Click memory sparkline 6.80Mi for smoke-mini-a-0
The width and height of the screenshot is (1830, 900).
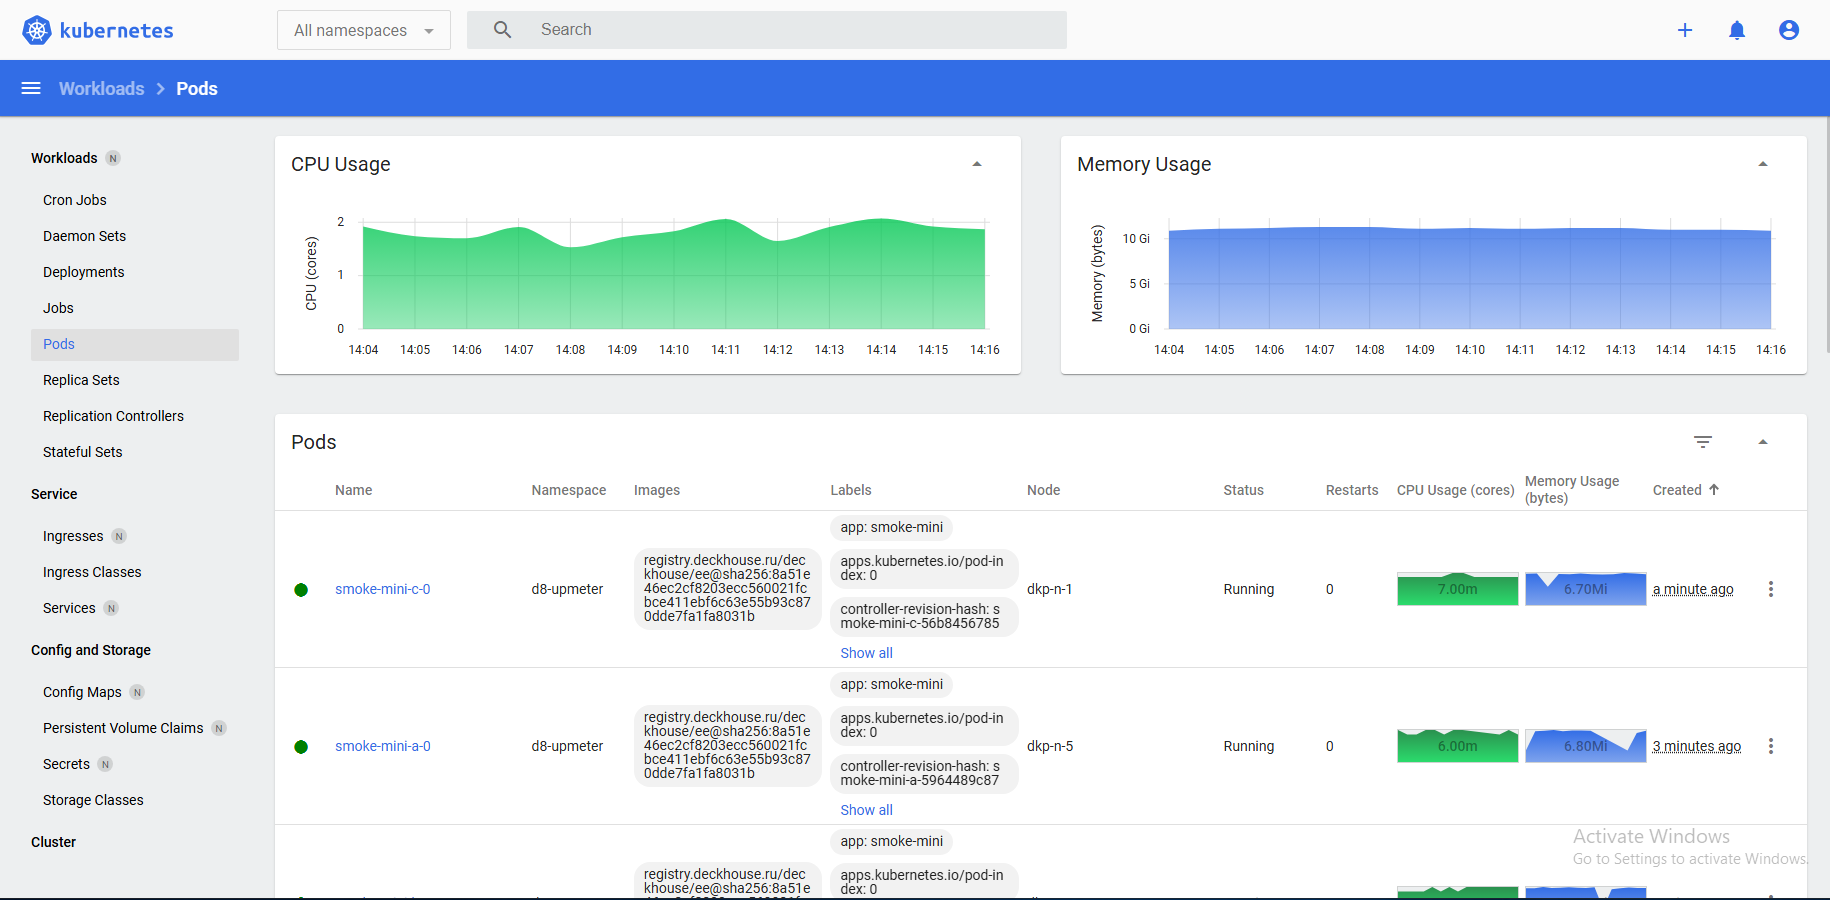(1585, 746)
